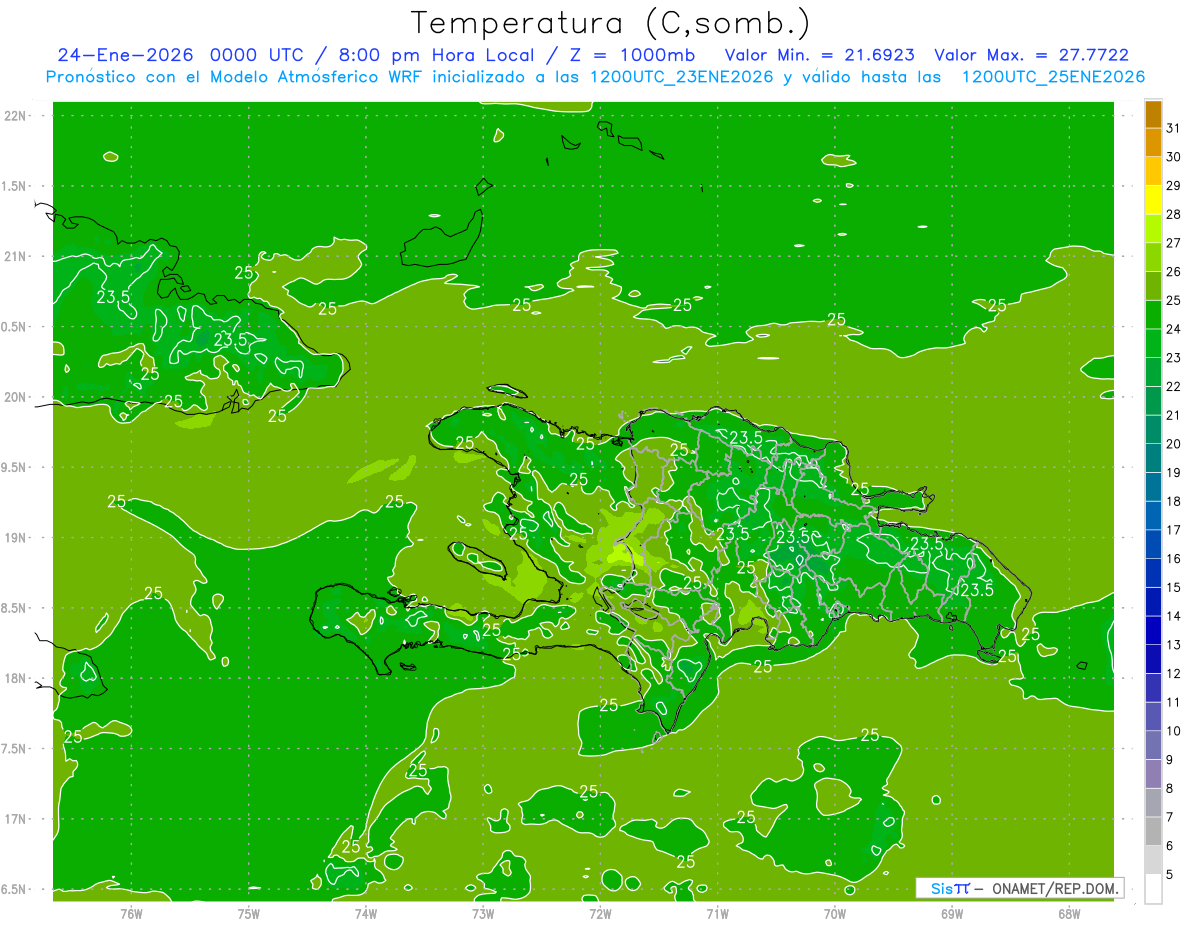Click the "68W" longitude axis label
Viewport: 1200px width, 927px height.
(x=1069, y=913)
